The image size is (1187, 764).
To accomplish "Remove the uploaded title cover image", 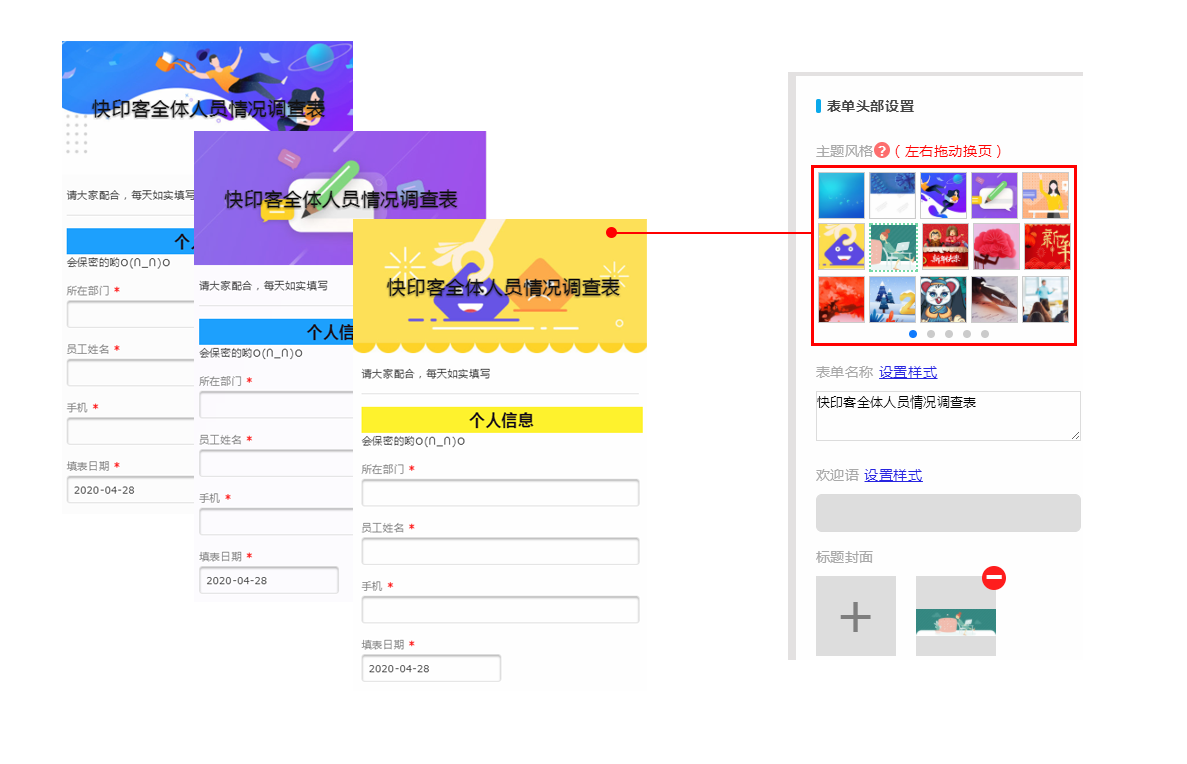I will (993, 578).
